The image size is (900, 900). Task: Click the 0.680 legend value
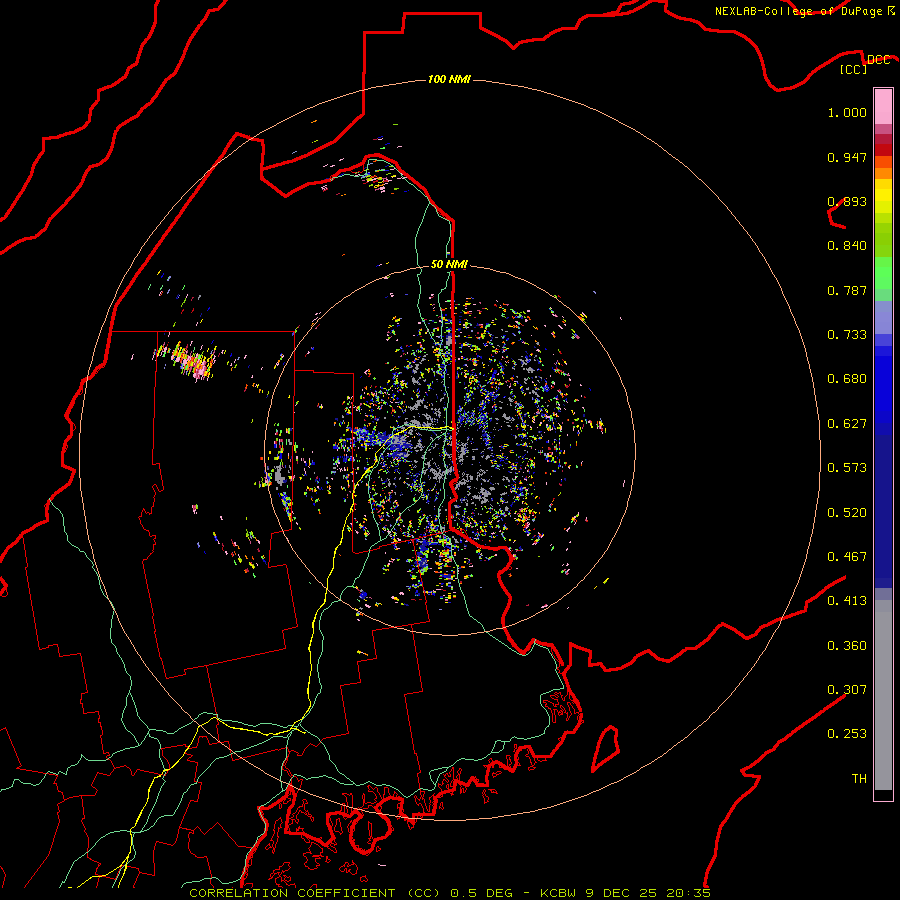pyautogui.click(x=847, y=379)
